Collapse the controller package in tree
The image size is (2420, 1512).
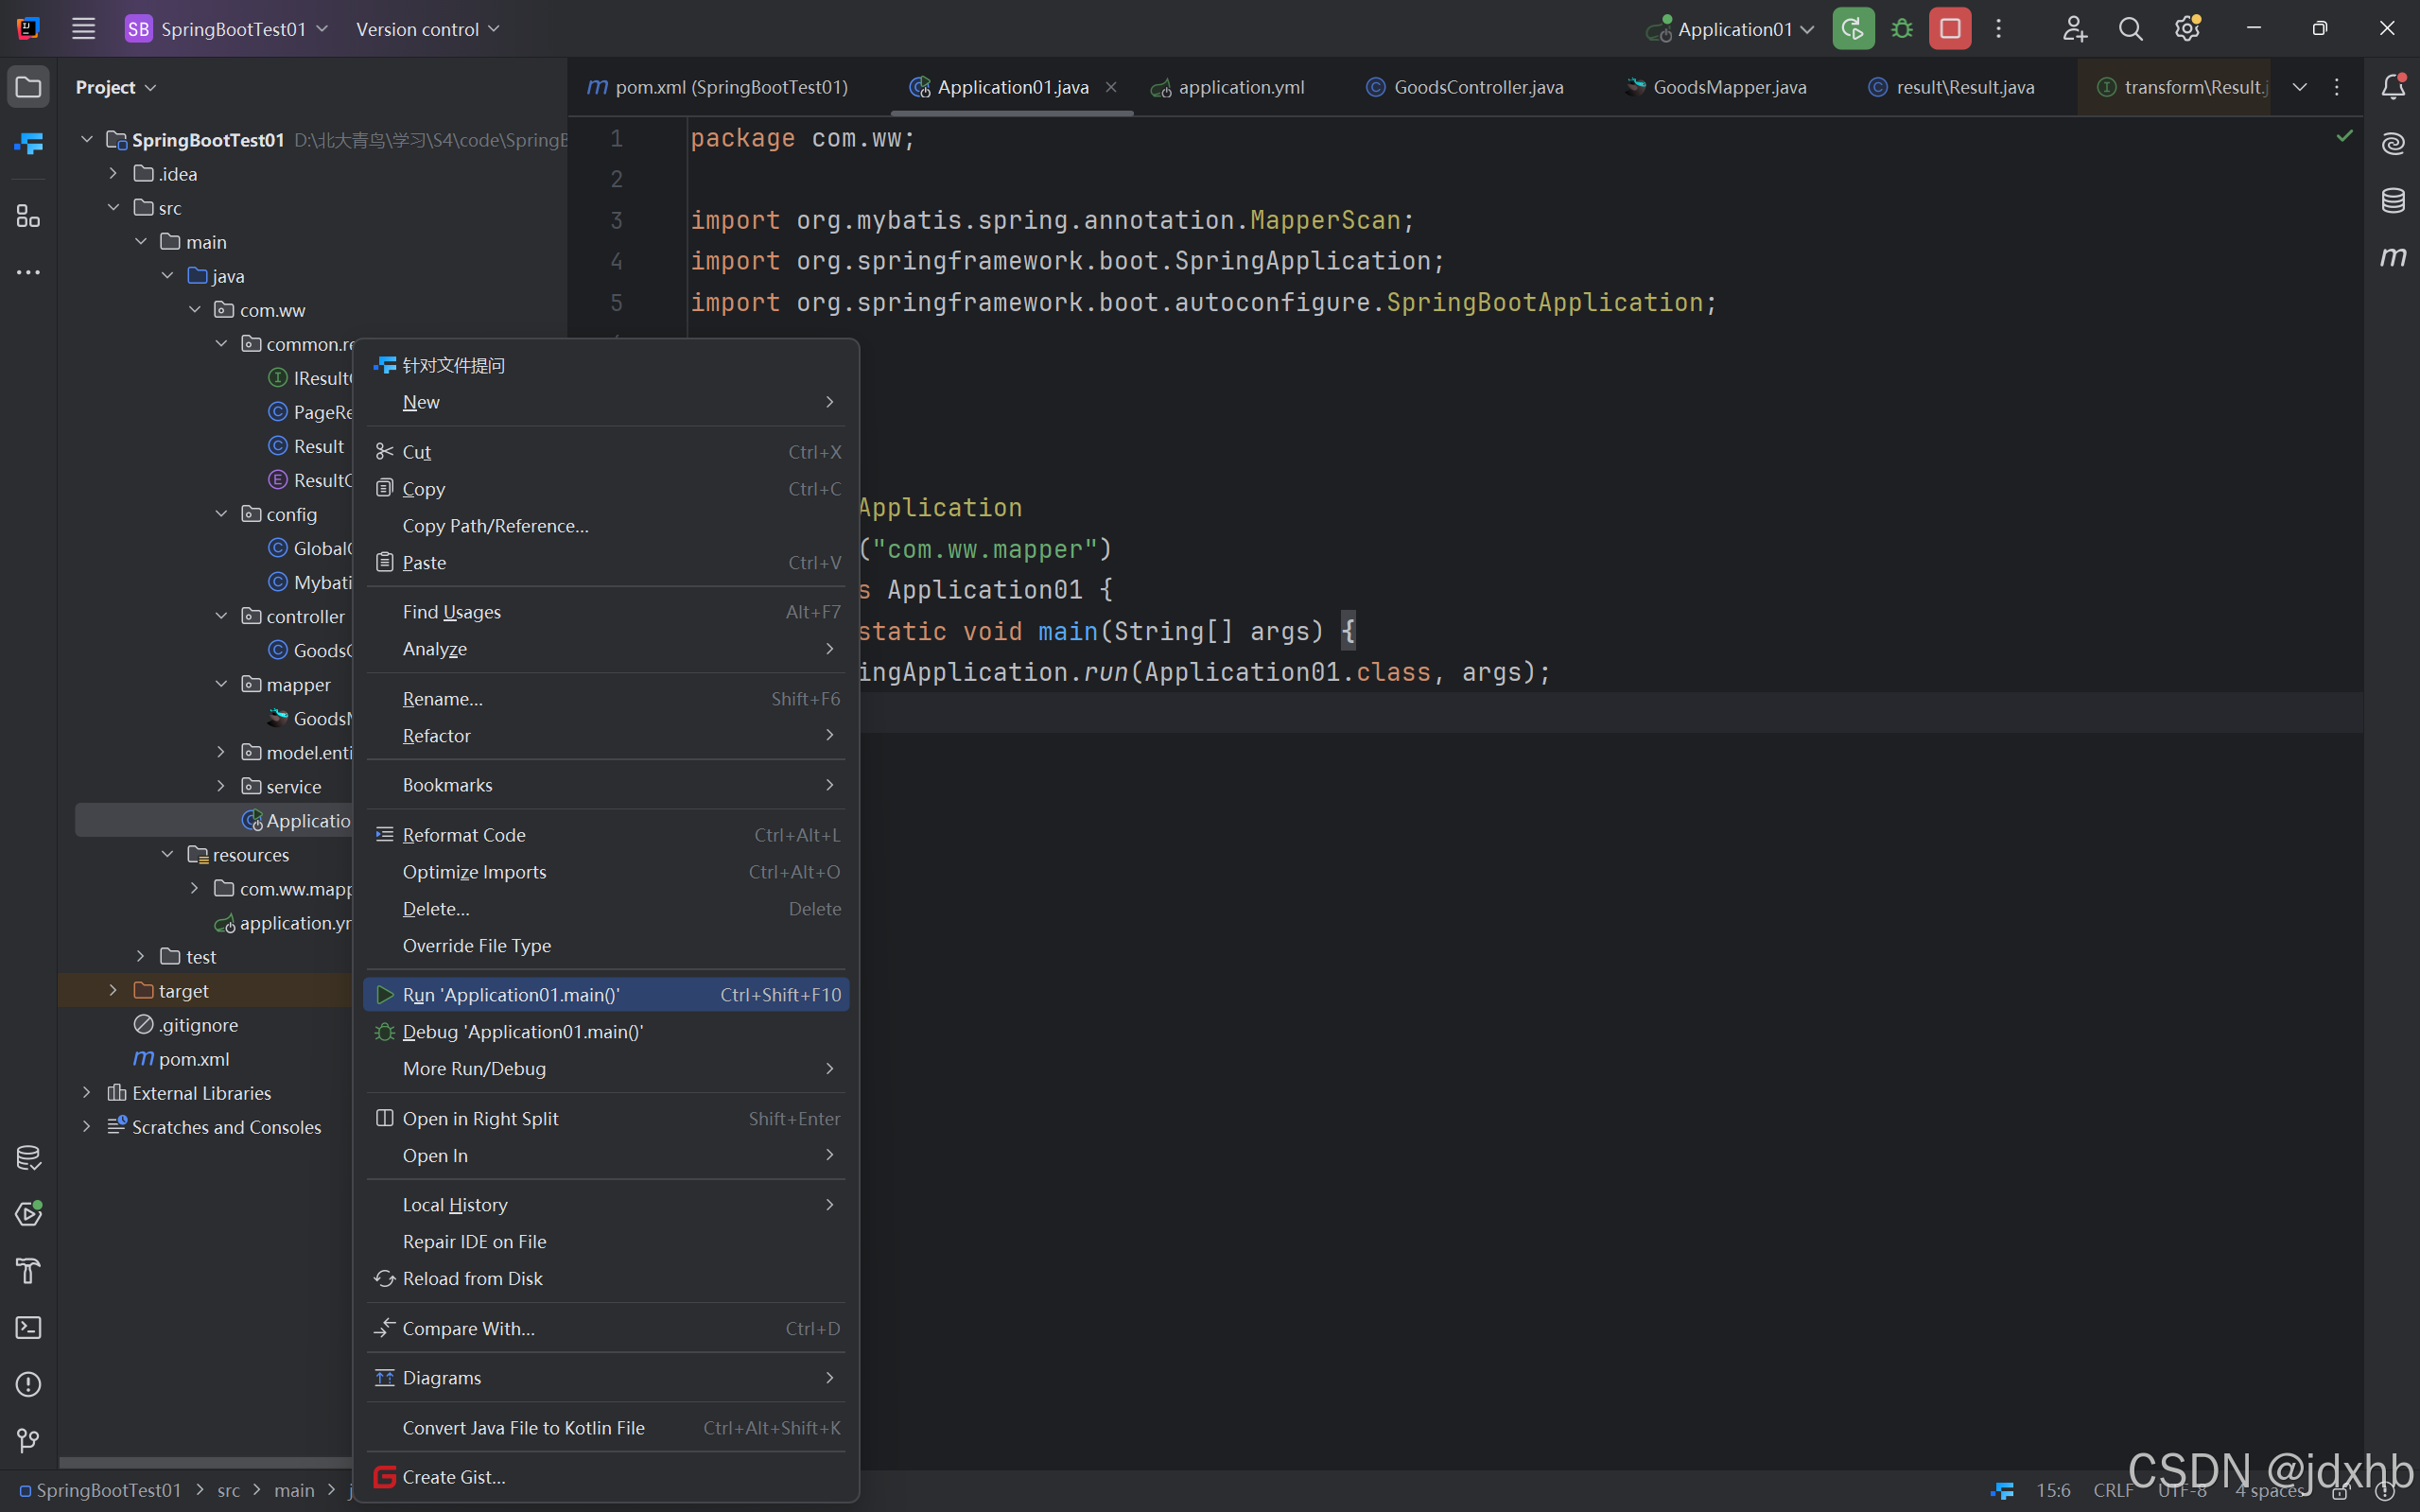pos(221,616)
